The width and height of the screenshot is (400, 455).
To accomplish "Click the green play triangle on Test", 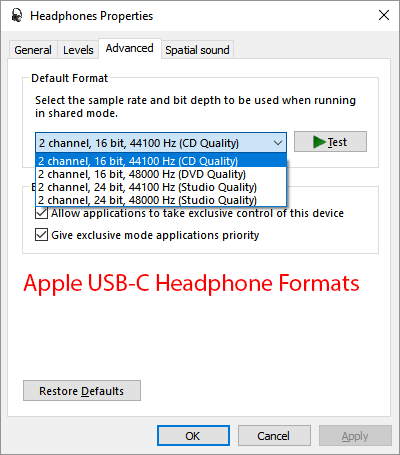I will (x=319, y=142).
